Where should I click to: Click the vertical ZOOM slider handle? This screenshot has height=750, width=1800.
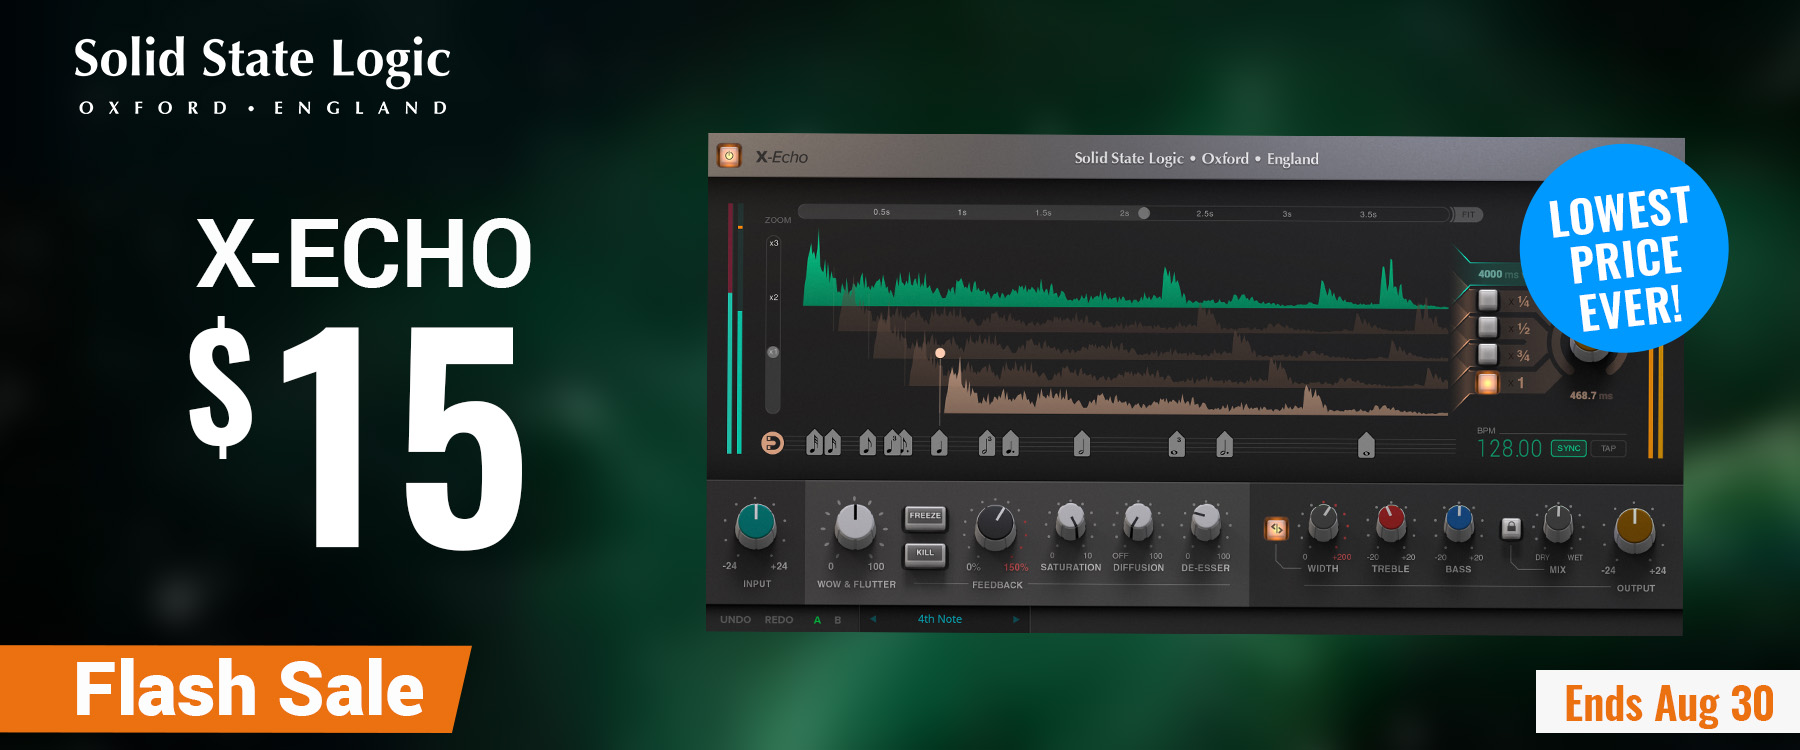772,352
